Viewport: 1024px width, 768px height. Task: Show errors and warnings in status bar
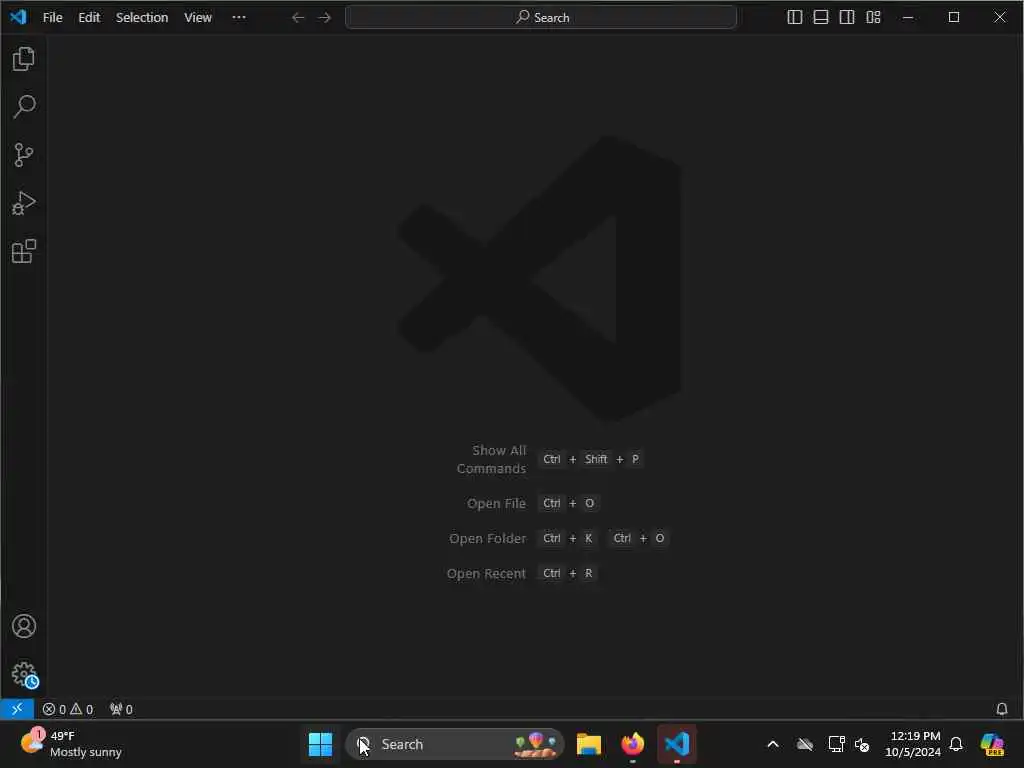[x=68, y=710]
